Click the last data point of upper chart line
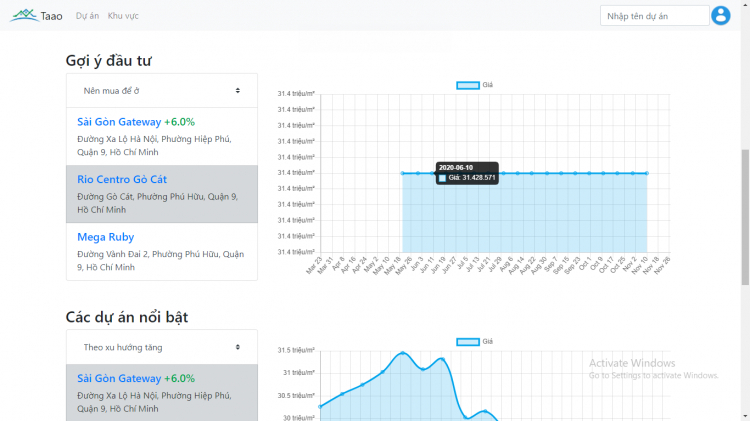 [x=647, y=173]
